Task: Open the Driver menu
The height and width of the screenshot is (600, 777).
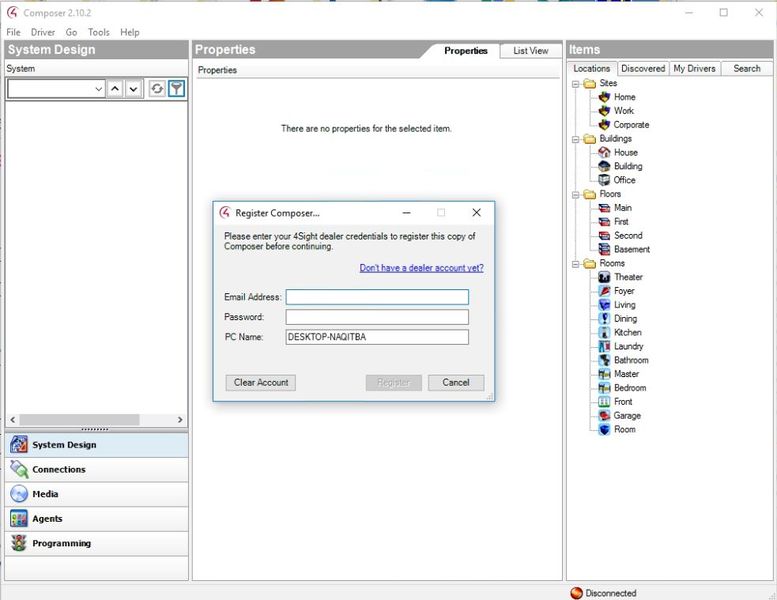Action: click(43, 32)
